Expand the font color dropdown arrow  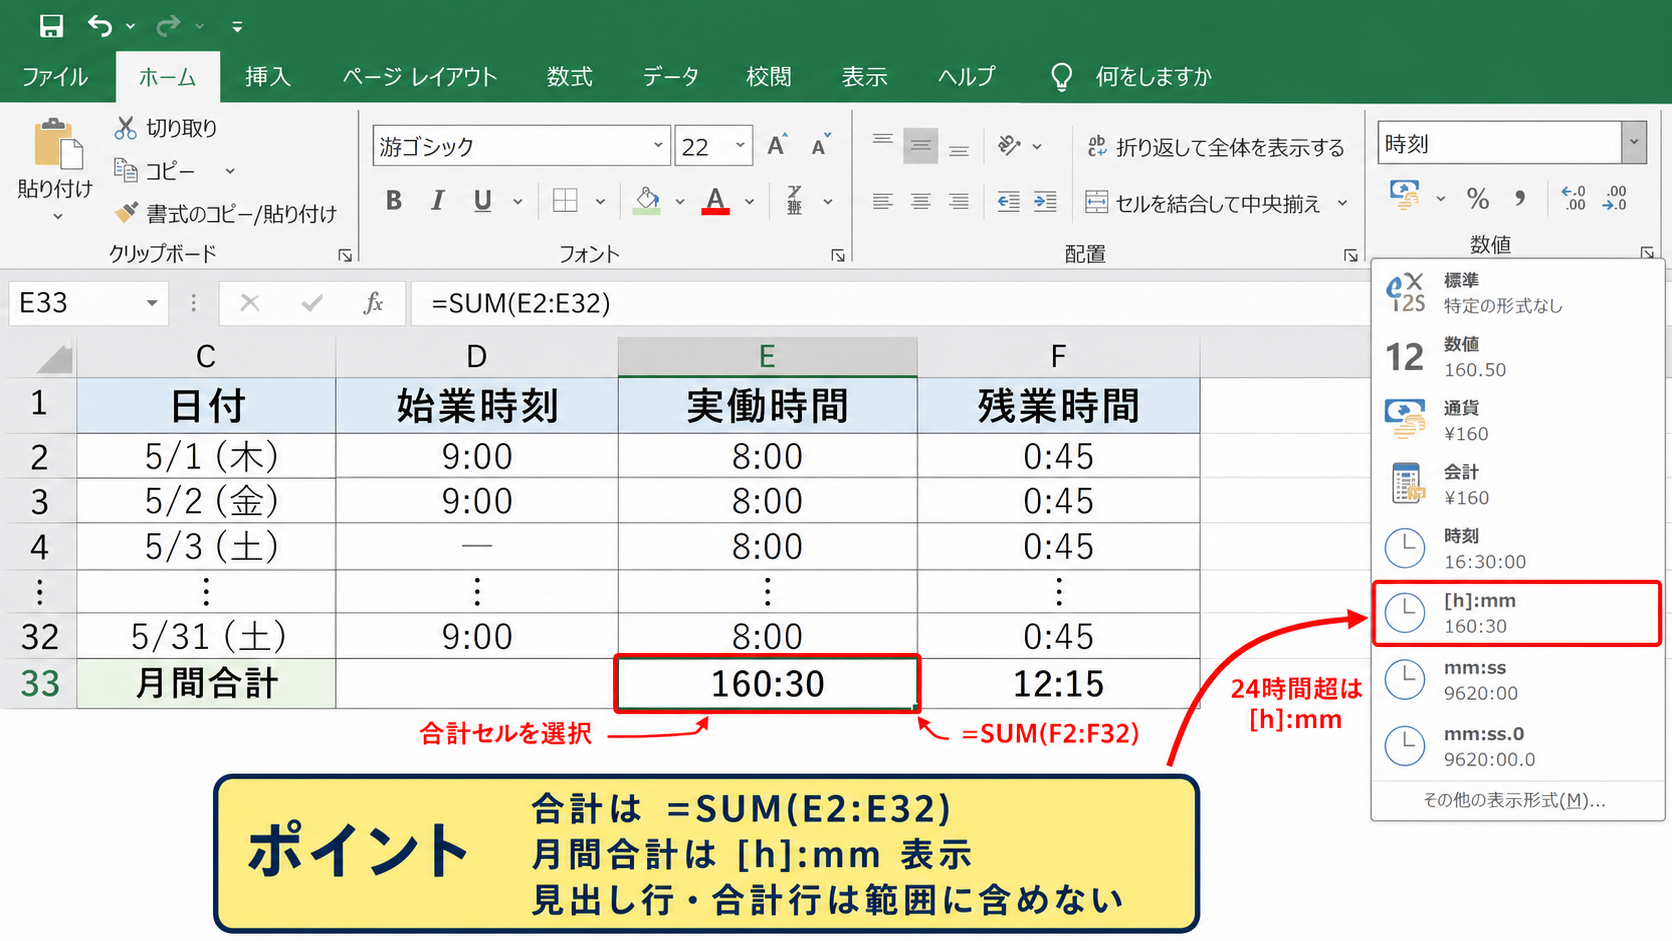pos(749,202)
